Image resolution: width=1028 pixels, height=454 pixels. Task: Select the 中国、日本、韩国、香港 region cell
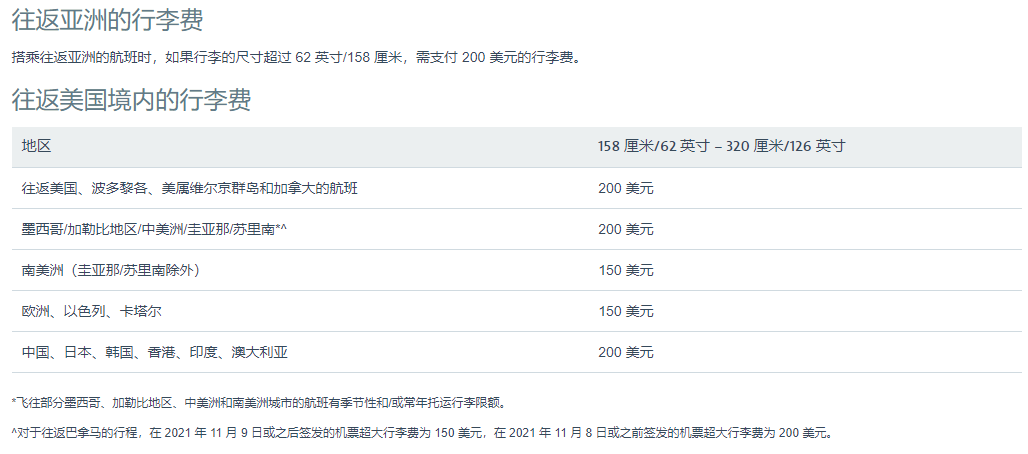pos(154,352)
